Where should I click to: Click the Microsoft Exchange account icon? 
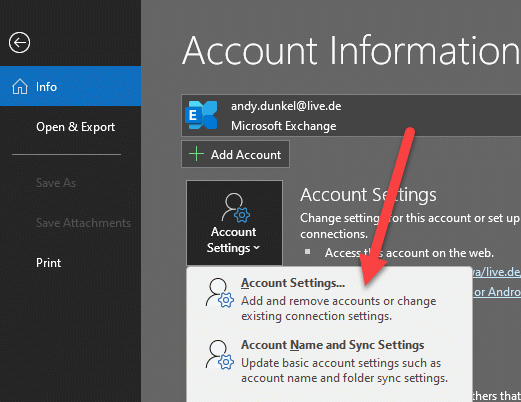[201, 115]
